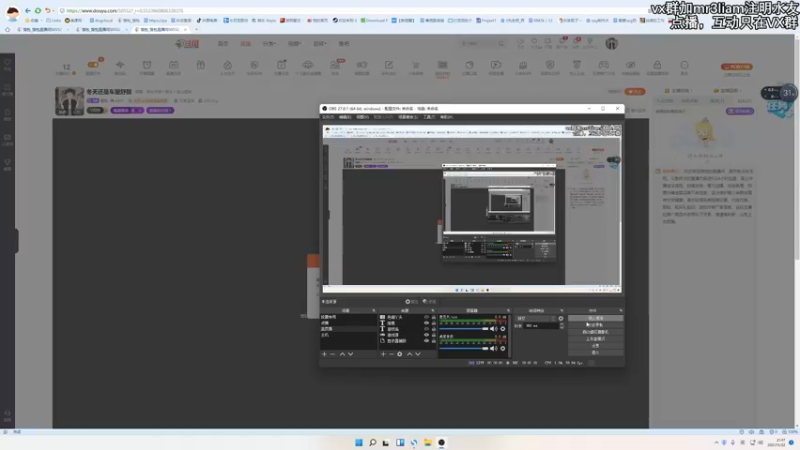Toggle lock icon of first OBS source
This screenshot has width=800, height=450.
tap(434, 317)
